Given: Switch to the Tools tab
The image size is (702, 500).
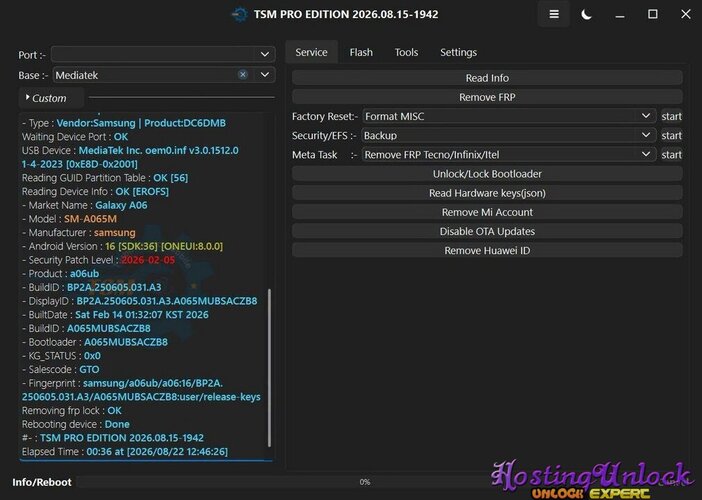Looking at the screenshot, I should (406, 52).
